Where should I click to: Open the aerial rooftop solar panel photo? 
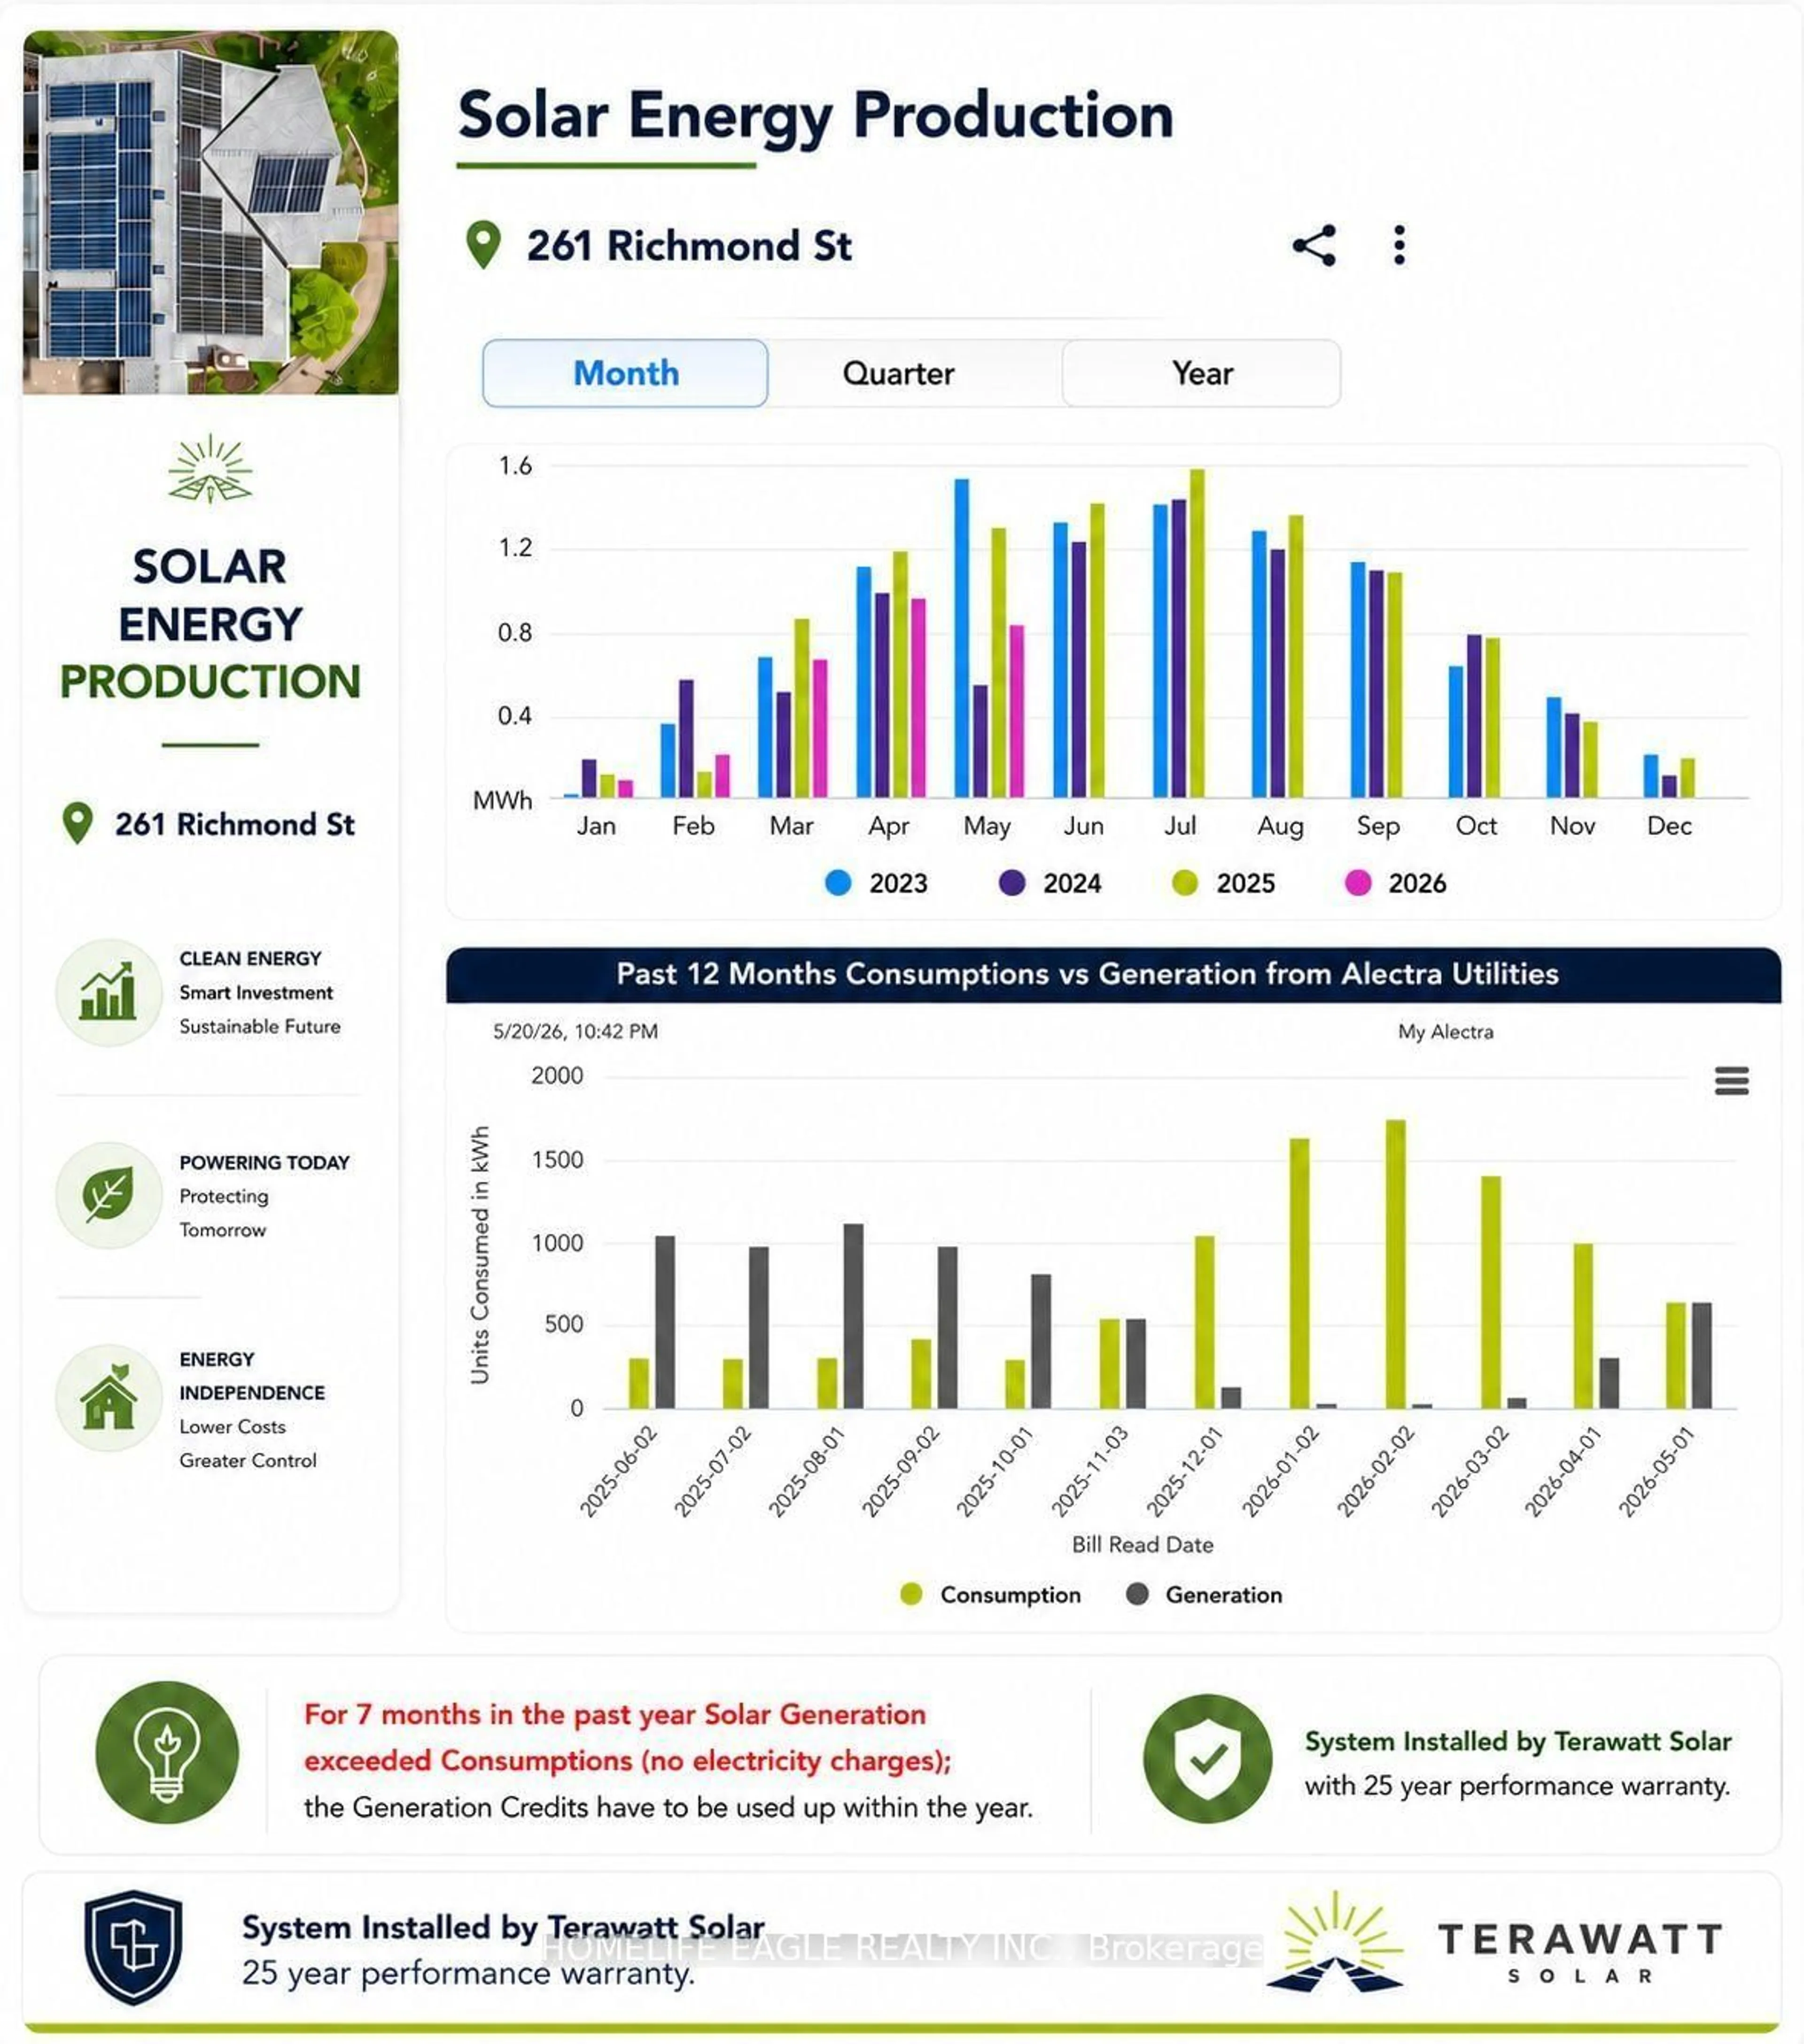point(211,212)
